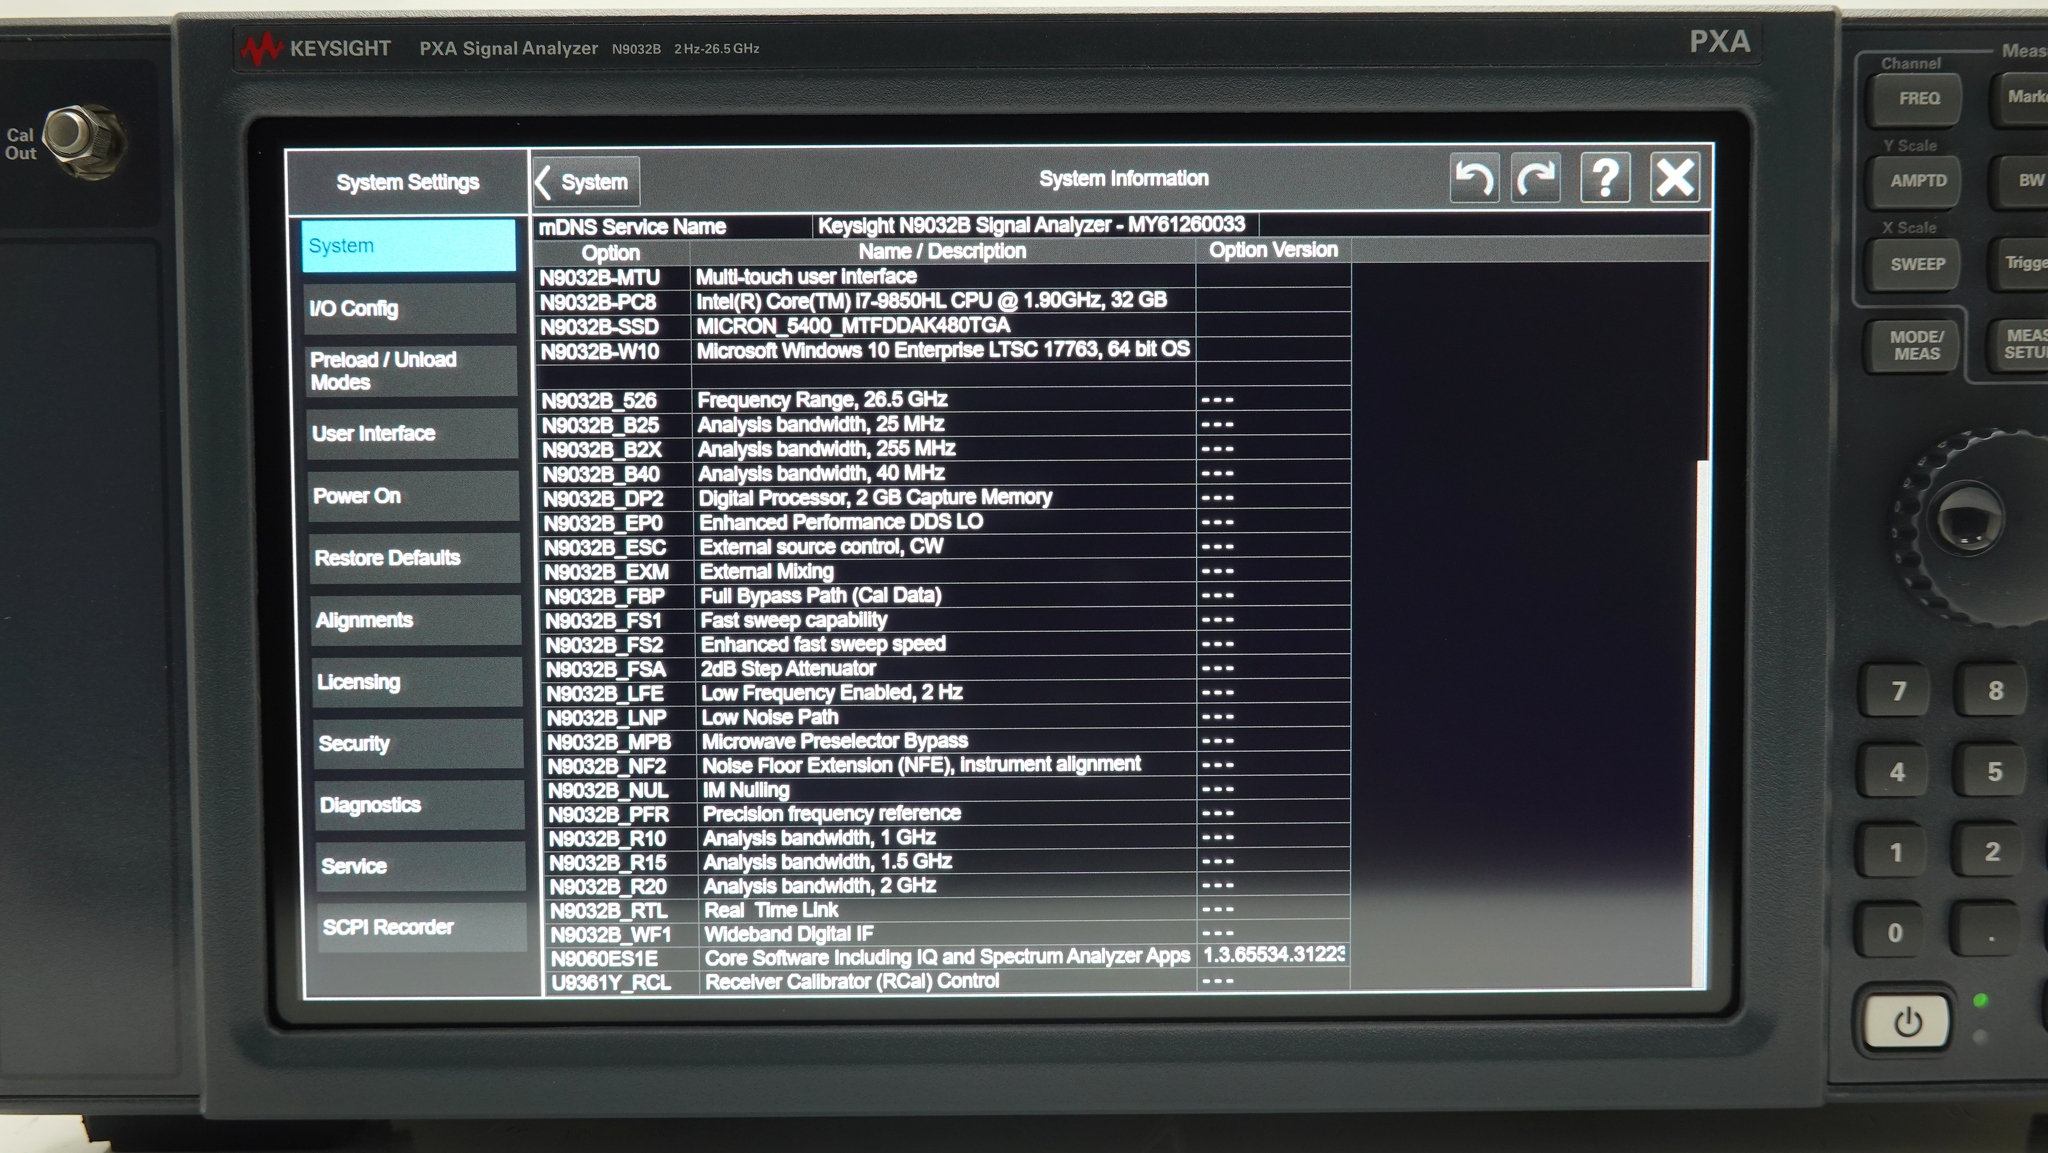Viewport: 2048px width, 1153px height.
Task: Open the Service tab
Action: click(x=420, y=866)
